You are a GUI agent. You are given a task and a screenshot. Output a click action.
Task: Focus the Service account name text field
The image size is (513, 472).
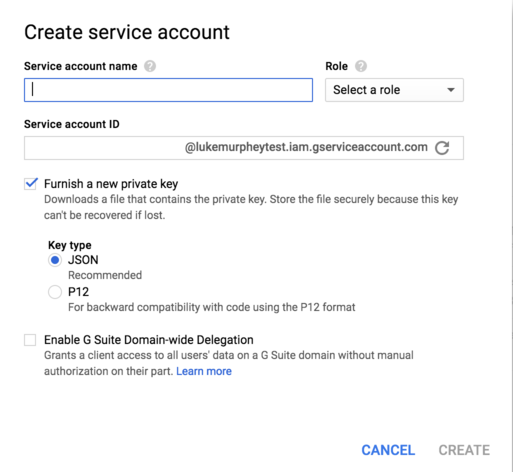click(x=168, y=90)
